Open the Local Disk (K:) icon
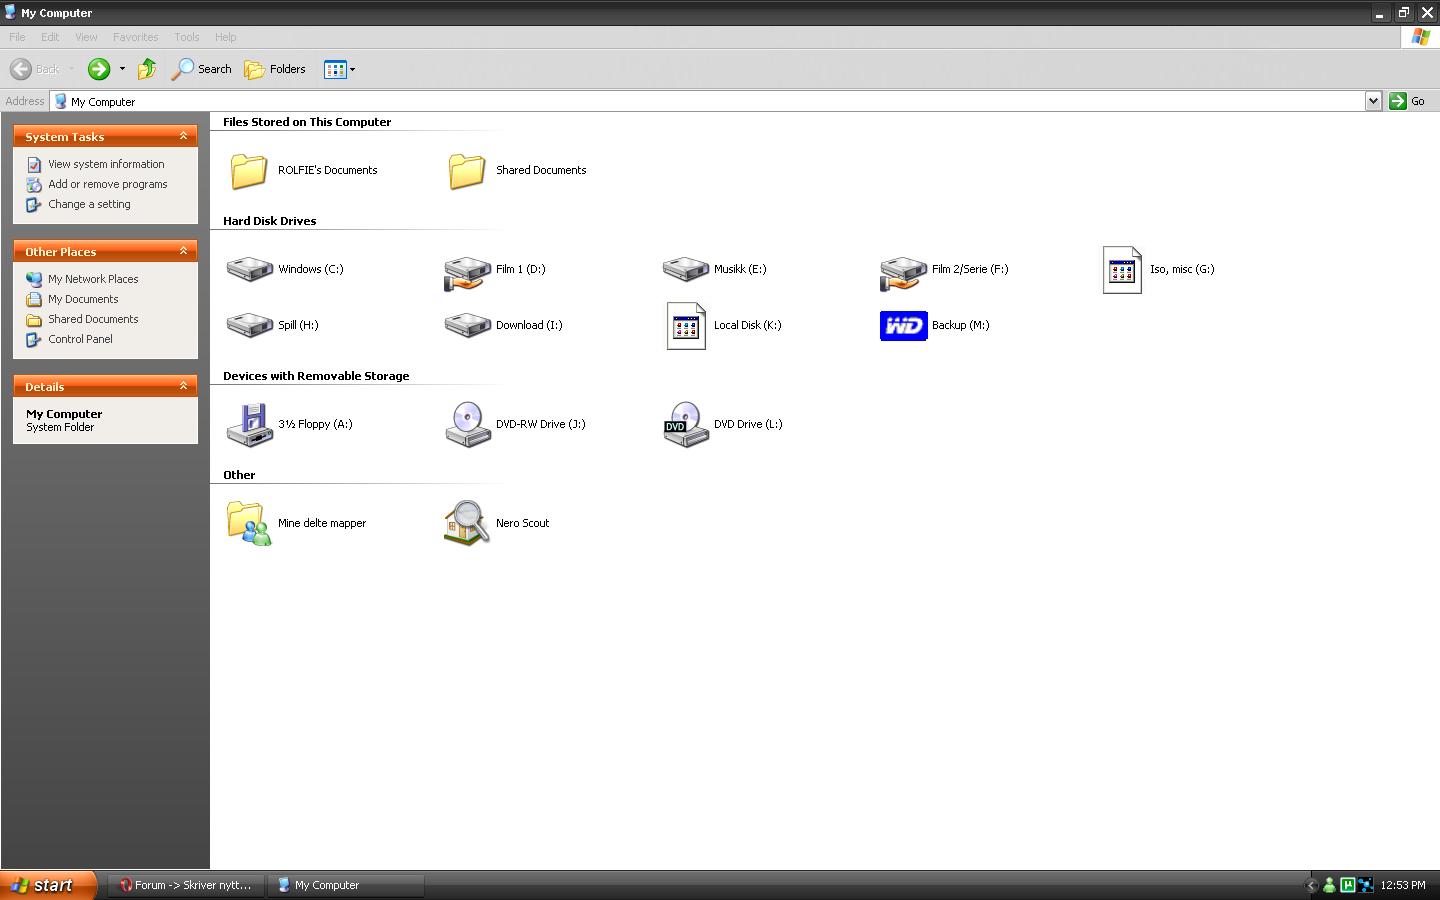The height and width of the screenshot is (900, 1440). (686, 326)
